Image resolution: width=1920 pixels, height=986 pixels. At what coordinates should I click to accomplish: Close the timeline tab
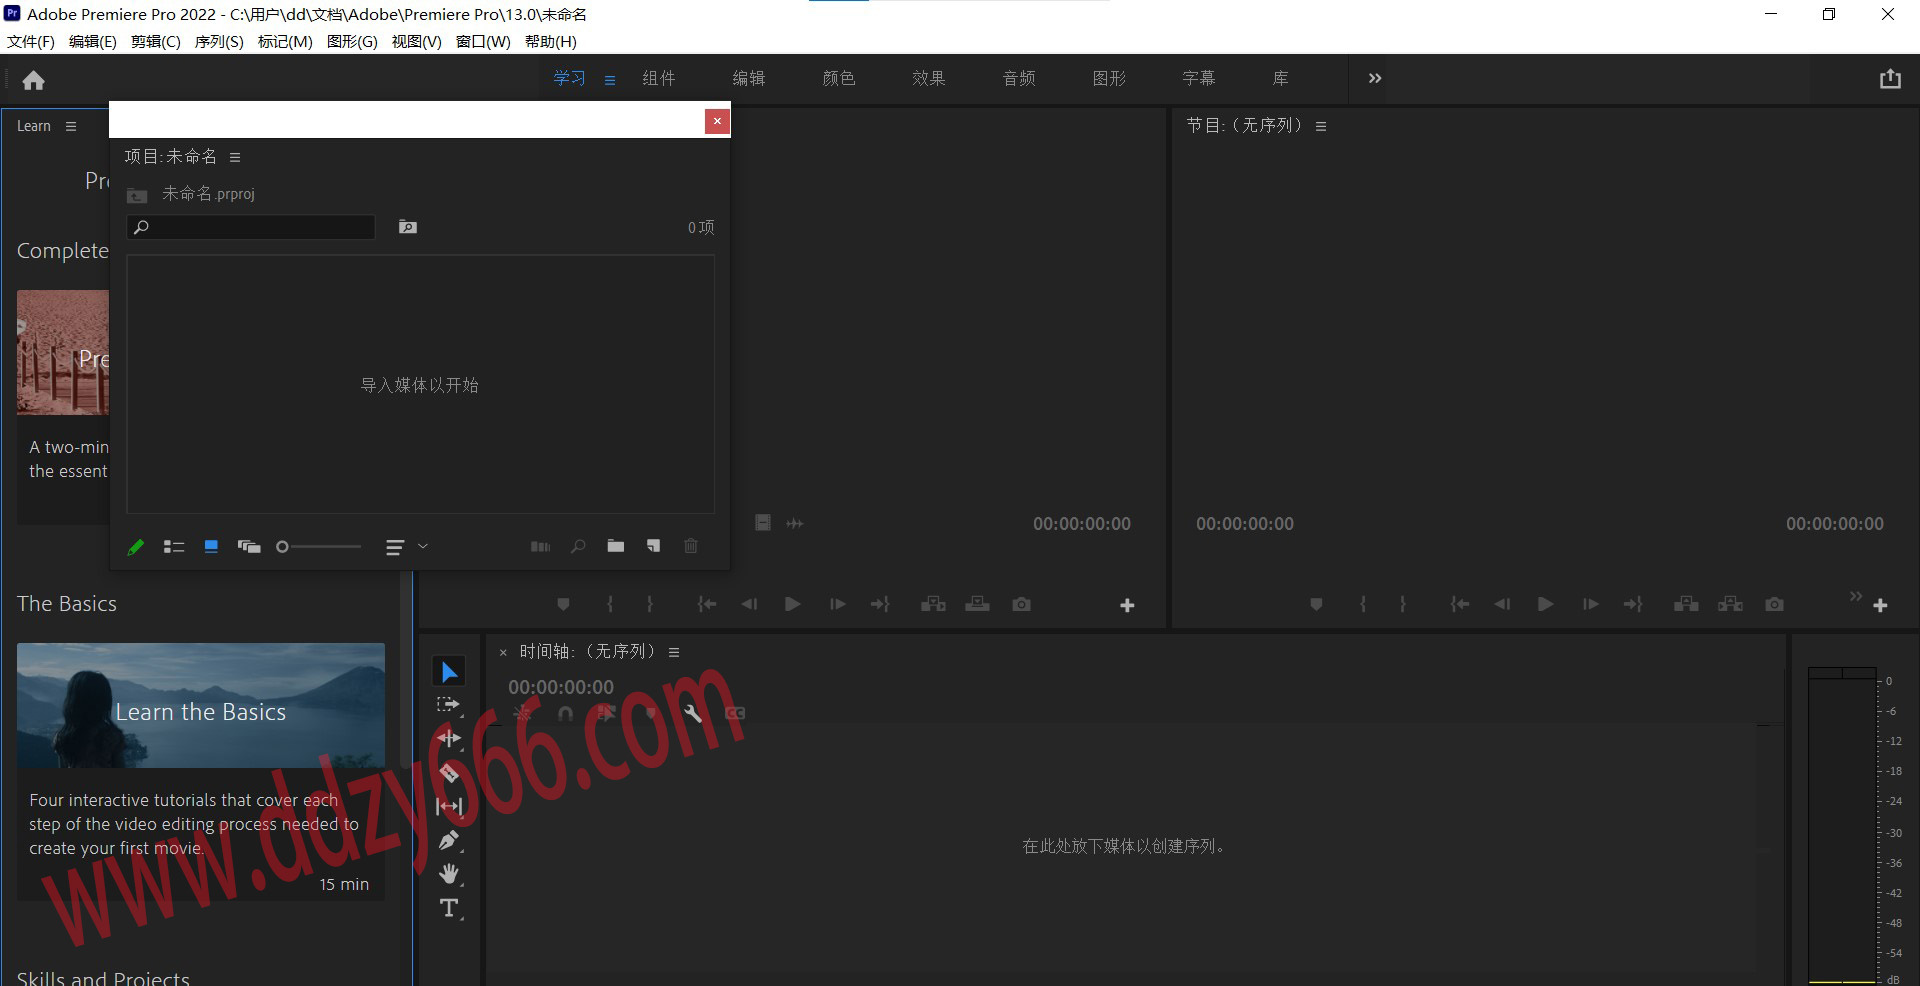pyautogui.click(x=503, y=652)
